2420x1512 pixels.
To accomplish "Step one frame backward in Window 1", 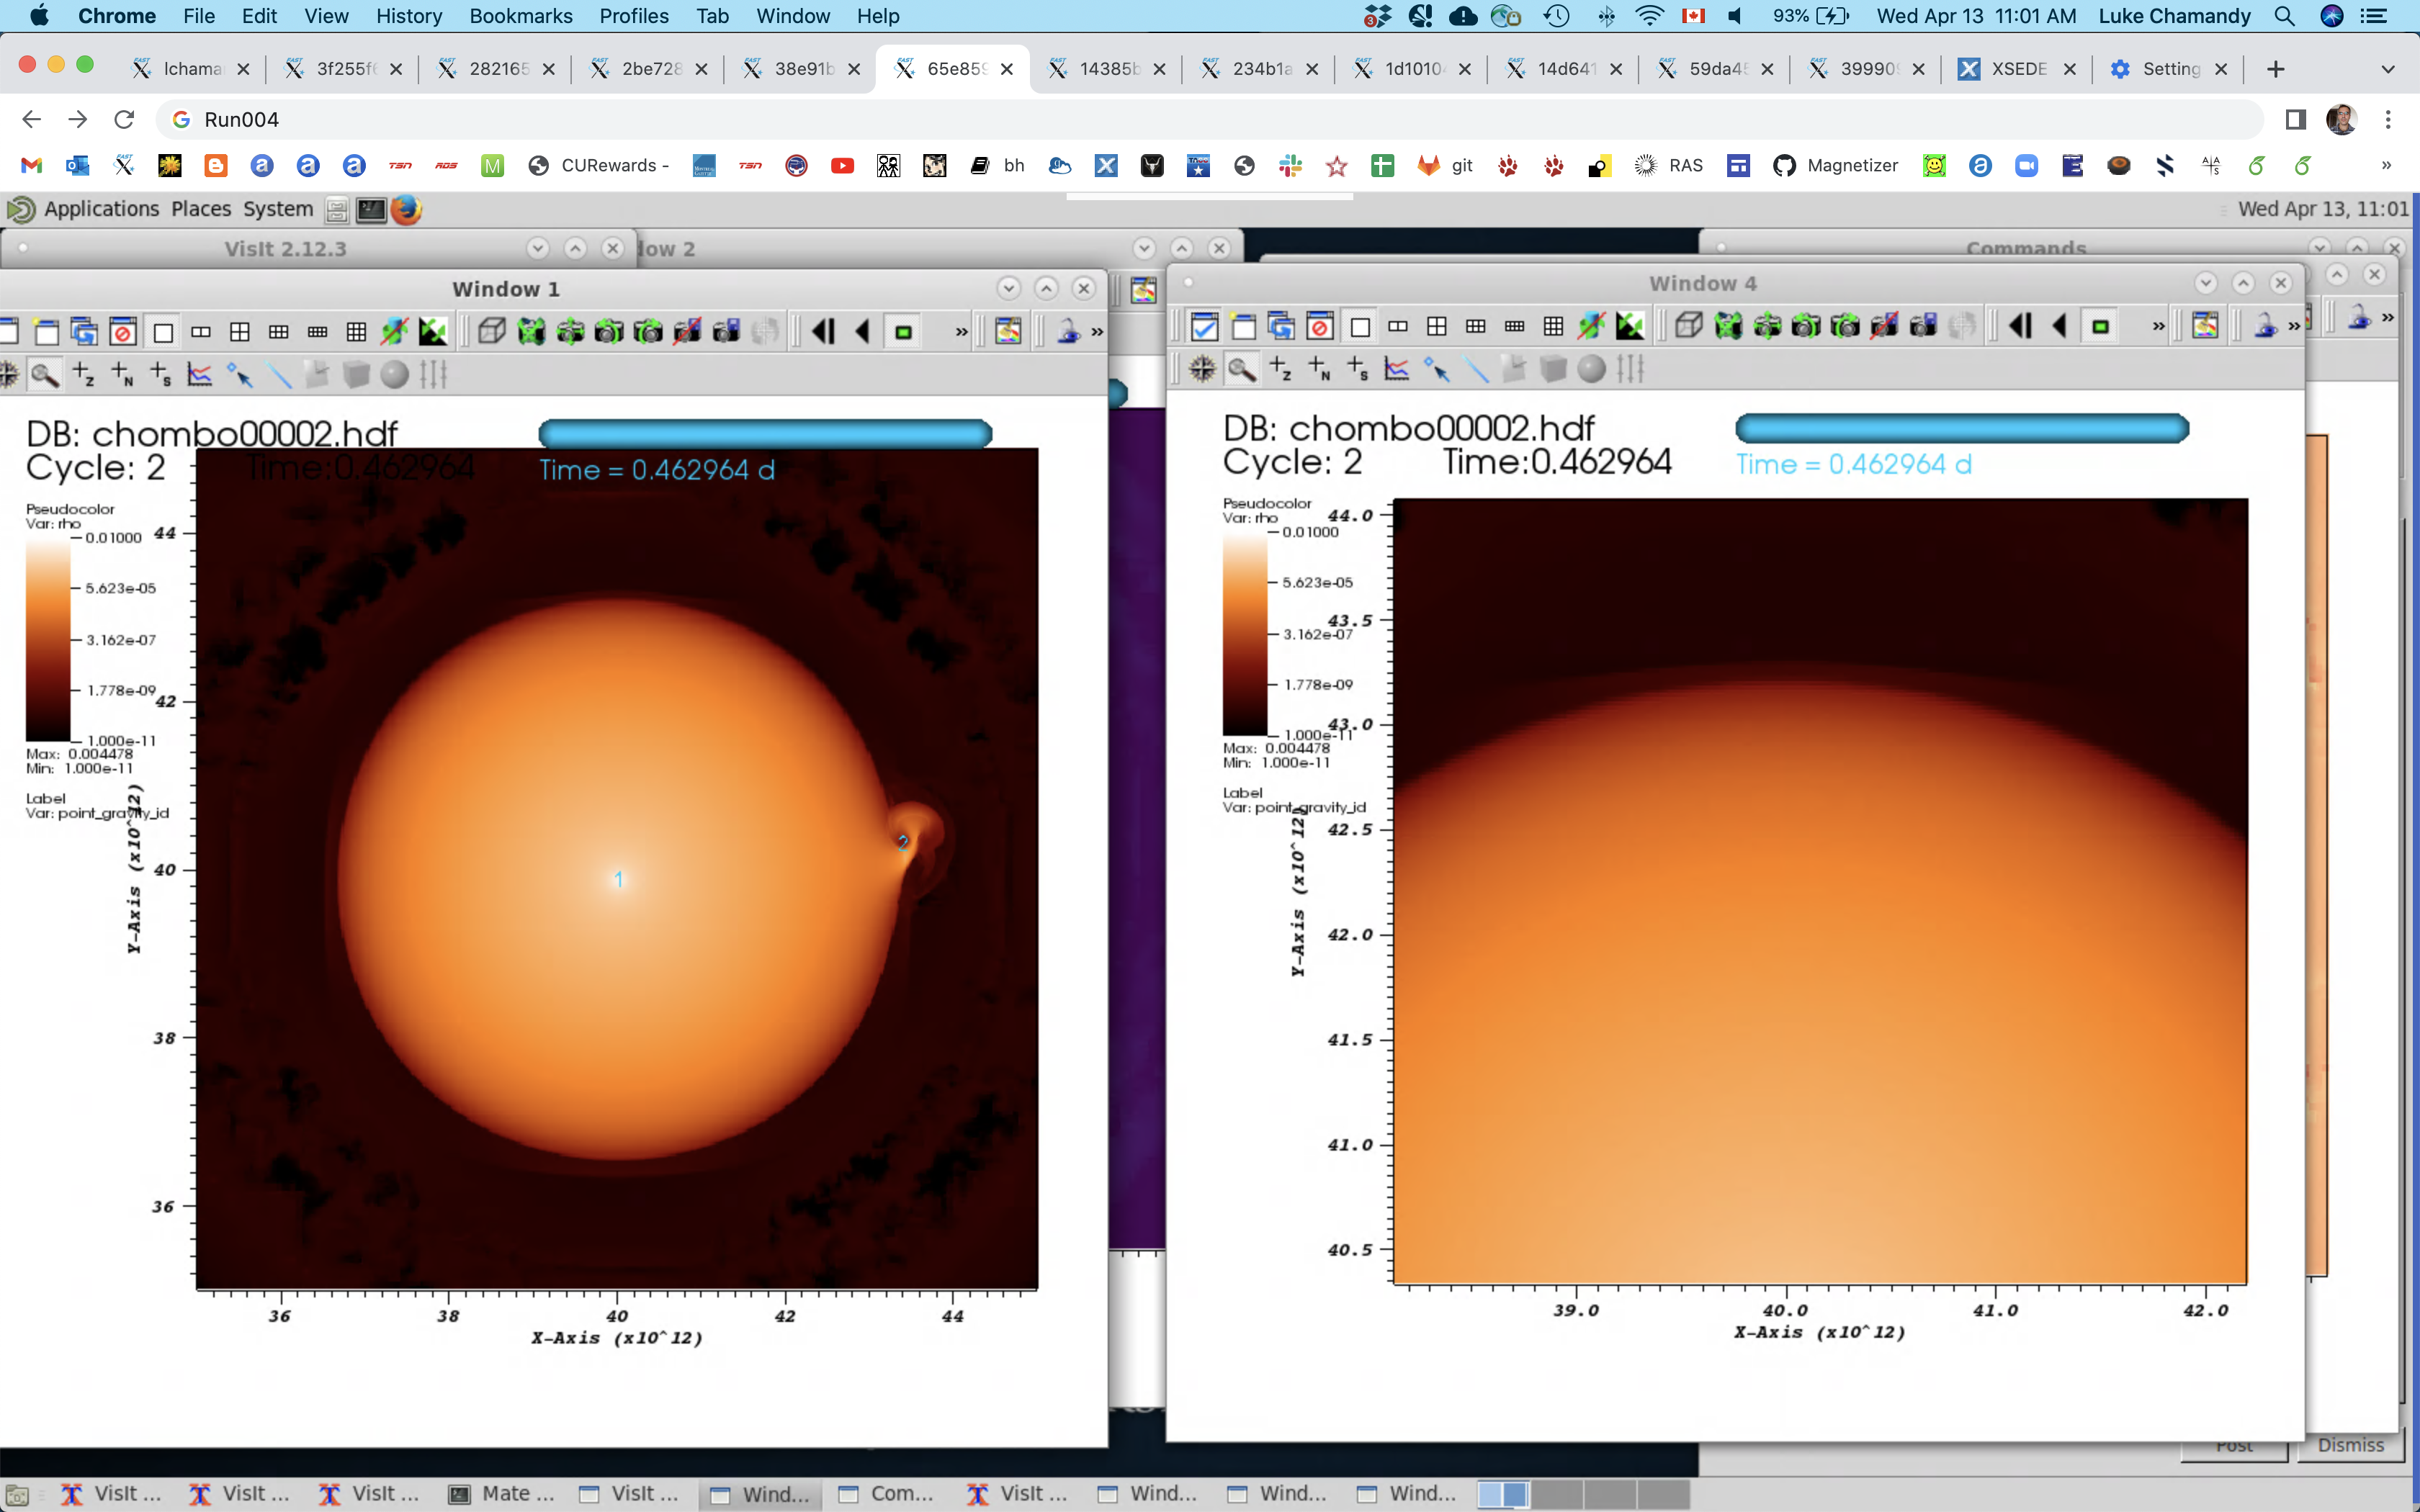I will 824,332.
